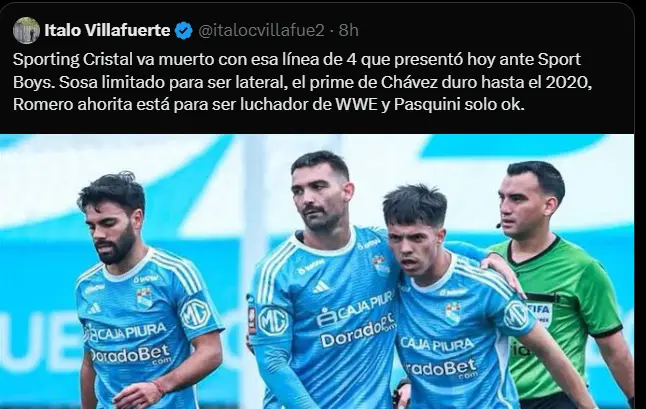Screen dimensions: 646x409
Task: Open the Italo Villafuerte display name link
Action: 107,30
